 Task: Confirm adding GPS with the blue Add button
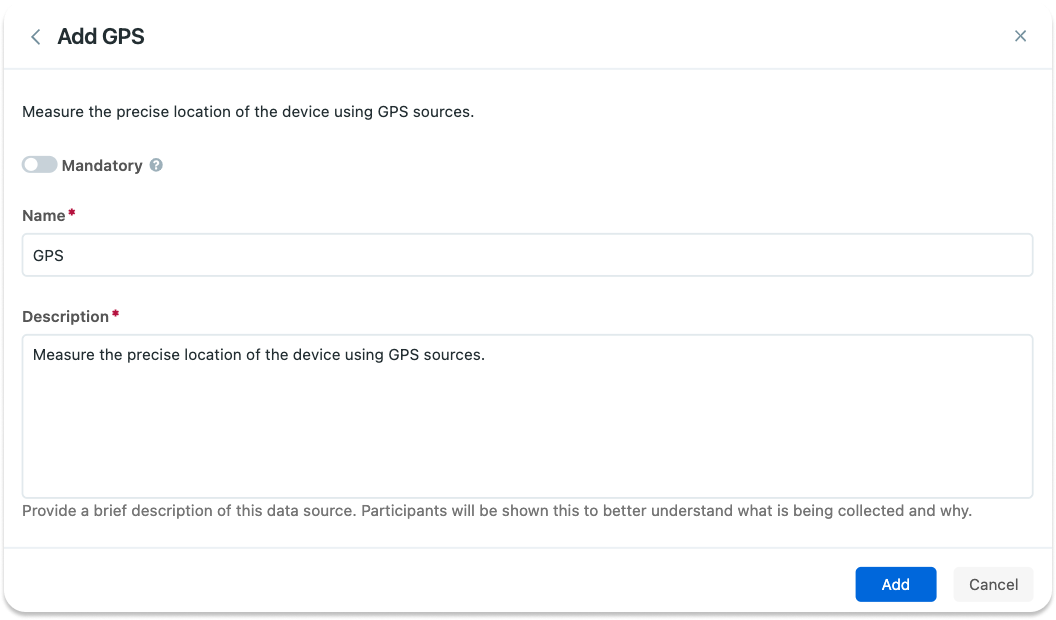895,584
